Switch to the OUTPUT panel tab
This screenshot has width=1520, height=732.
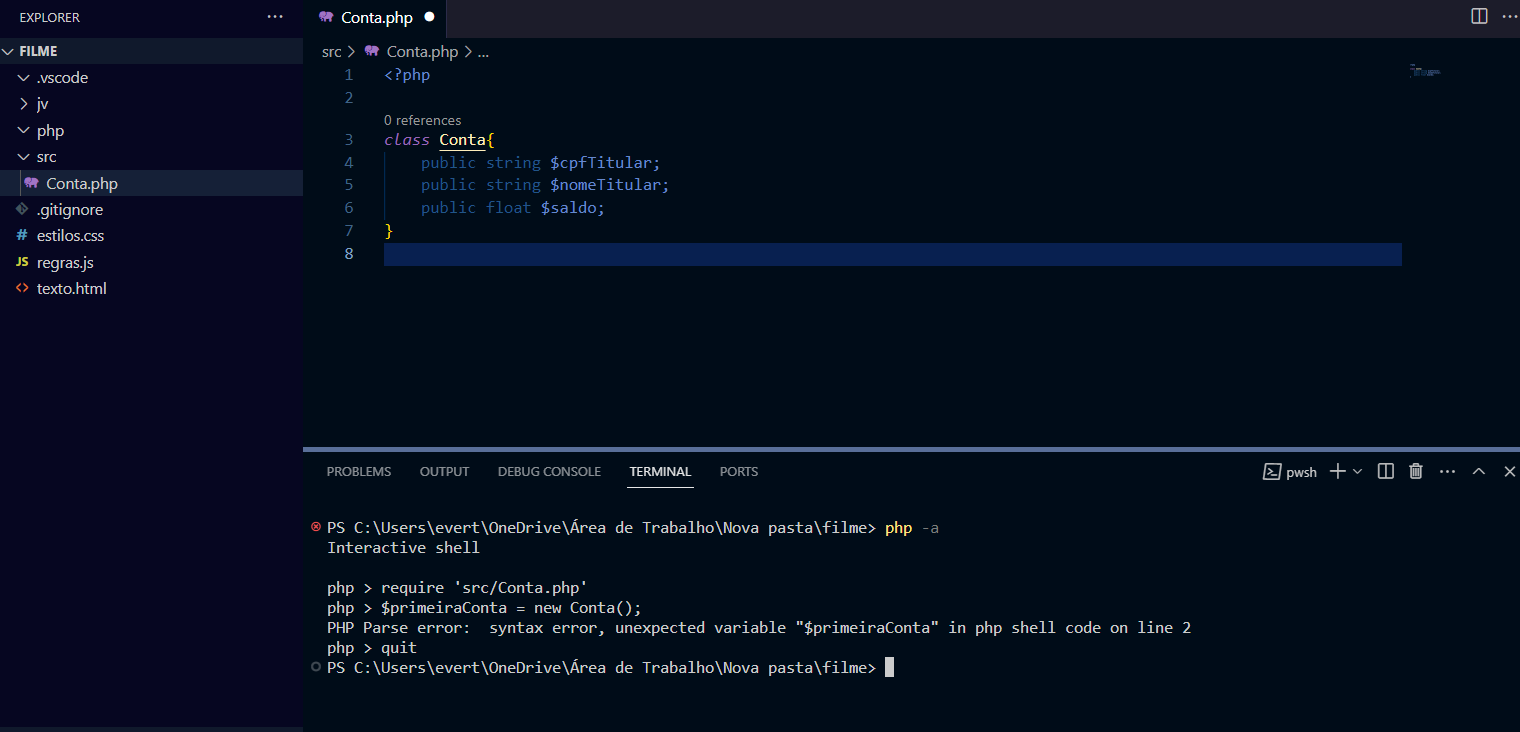pos(444,472)
